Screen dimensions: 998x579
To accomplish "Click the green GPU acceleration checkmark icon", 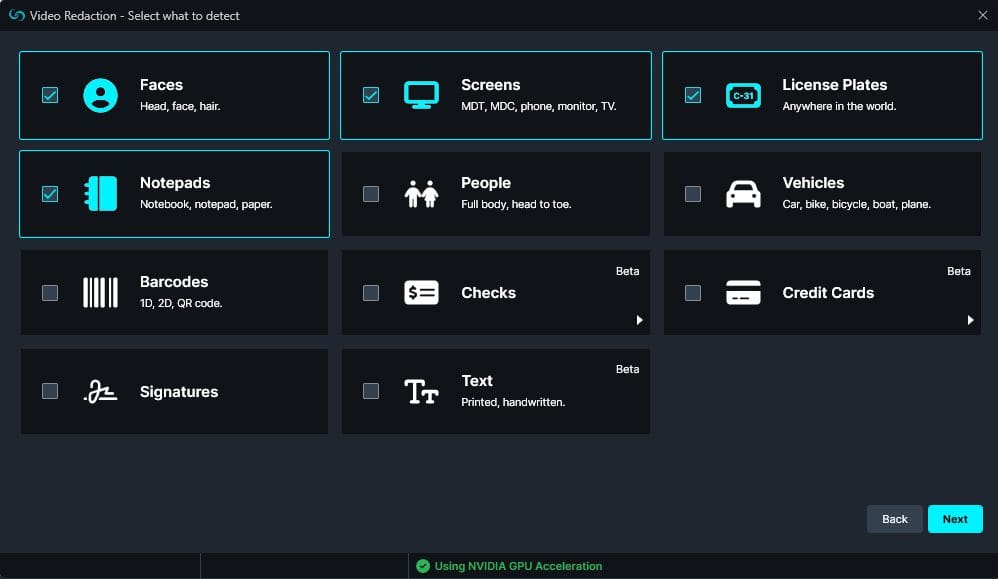I will [423, 566].
